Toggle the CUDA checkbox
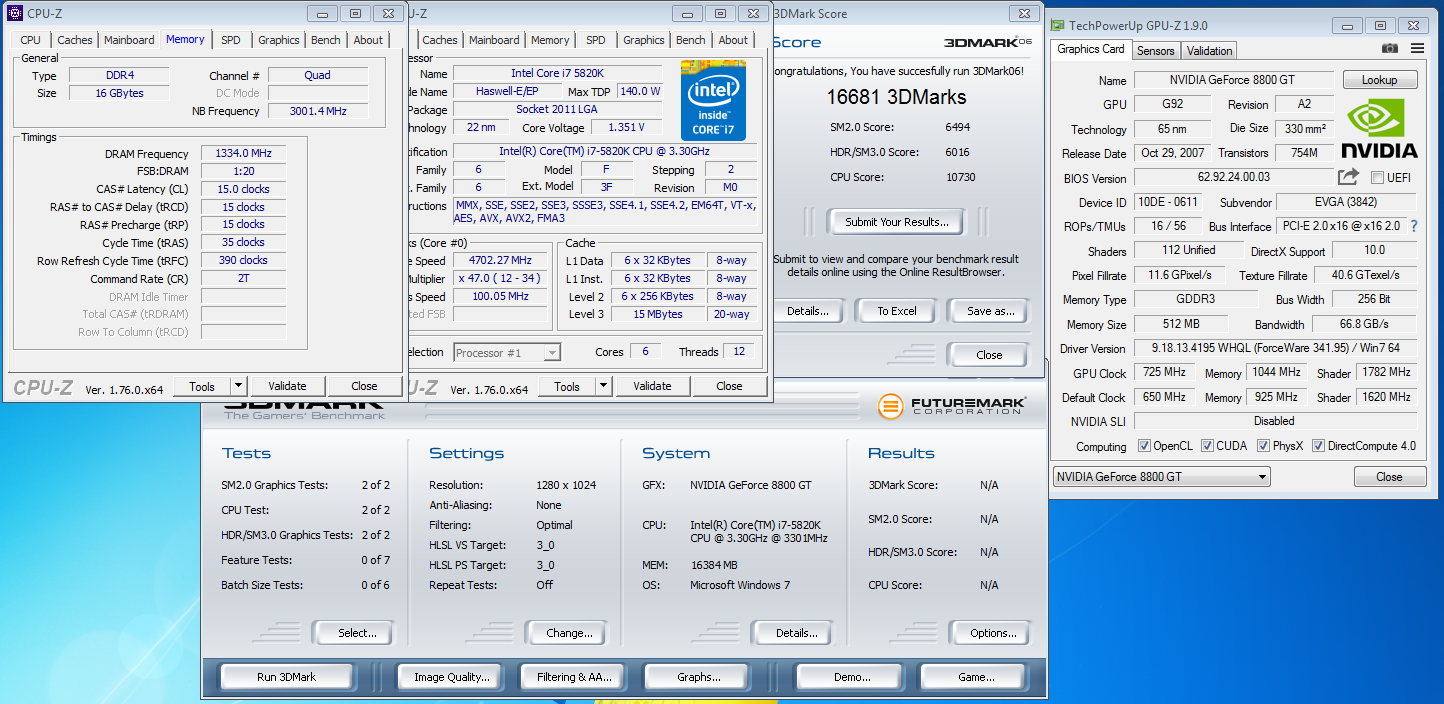The image size is (1444, 704). point(1208,446)
